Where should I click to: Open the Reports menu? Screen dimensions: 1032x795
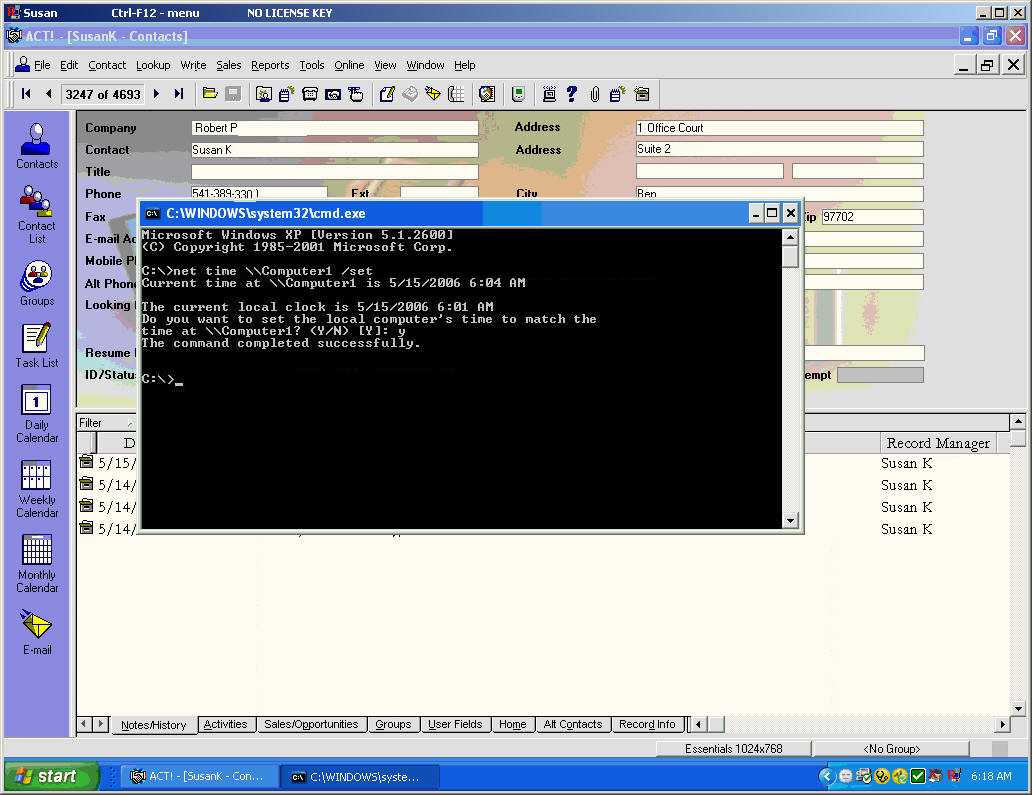270,65
